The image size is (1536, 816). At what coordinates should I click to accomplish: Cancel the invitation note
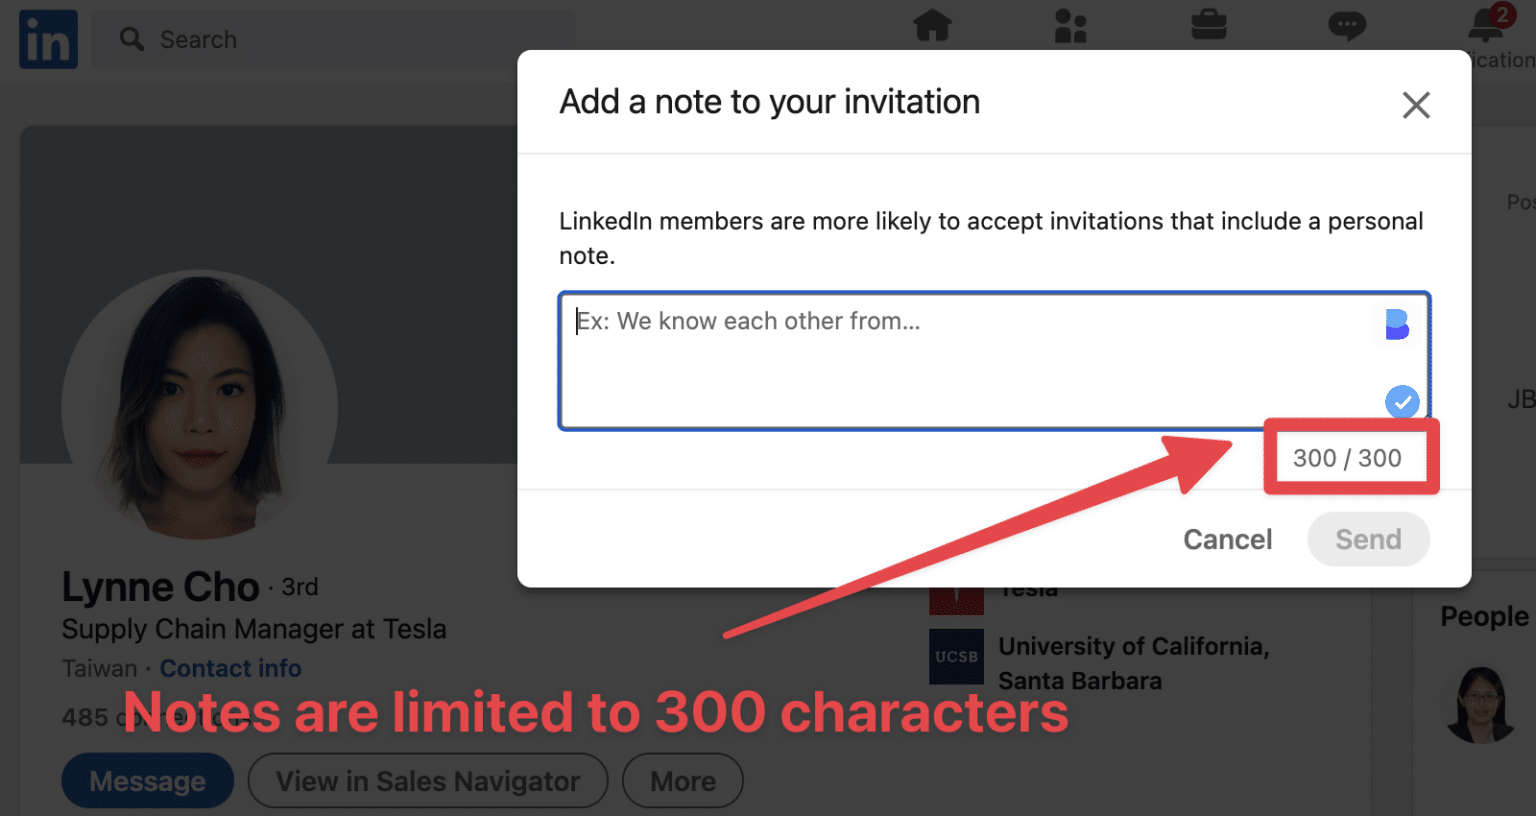click(1227, 539)
